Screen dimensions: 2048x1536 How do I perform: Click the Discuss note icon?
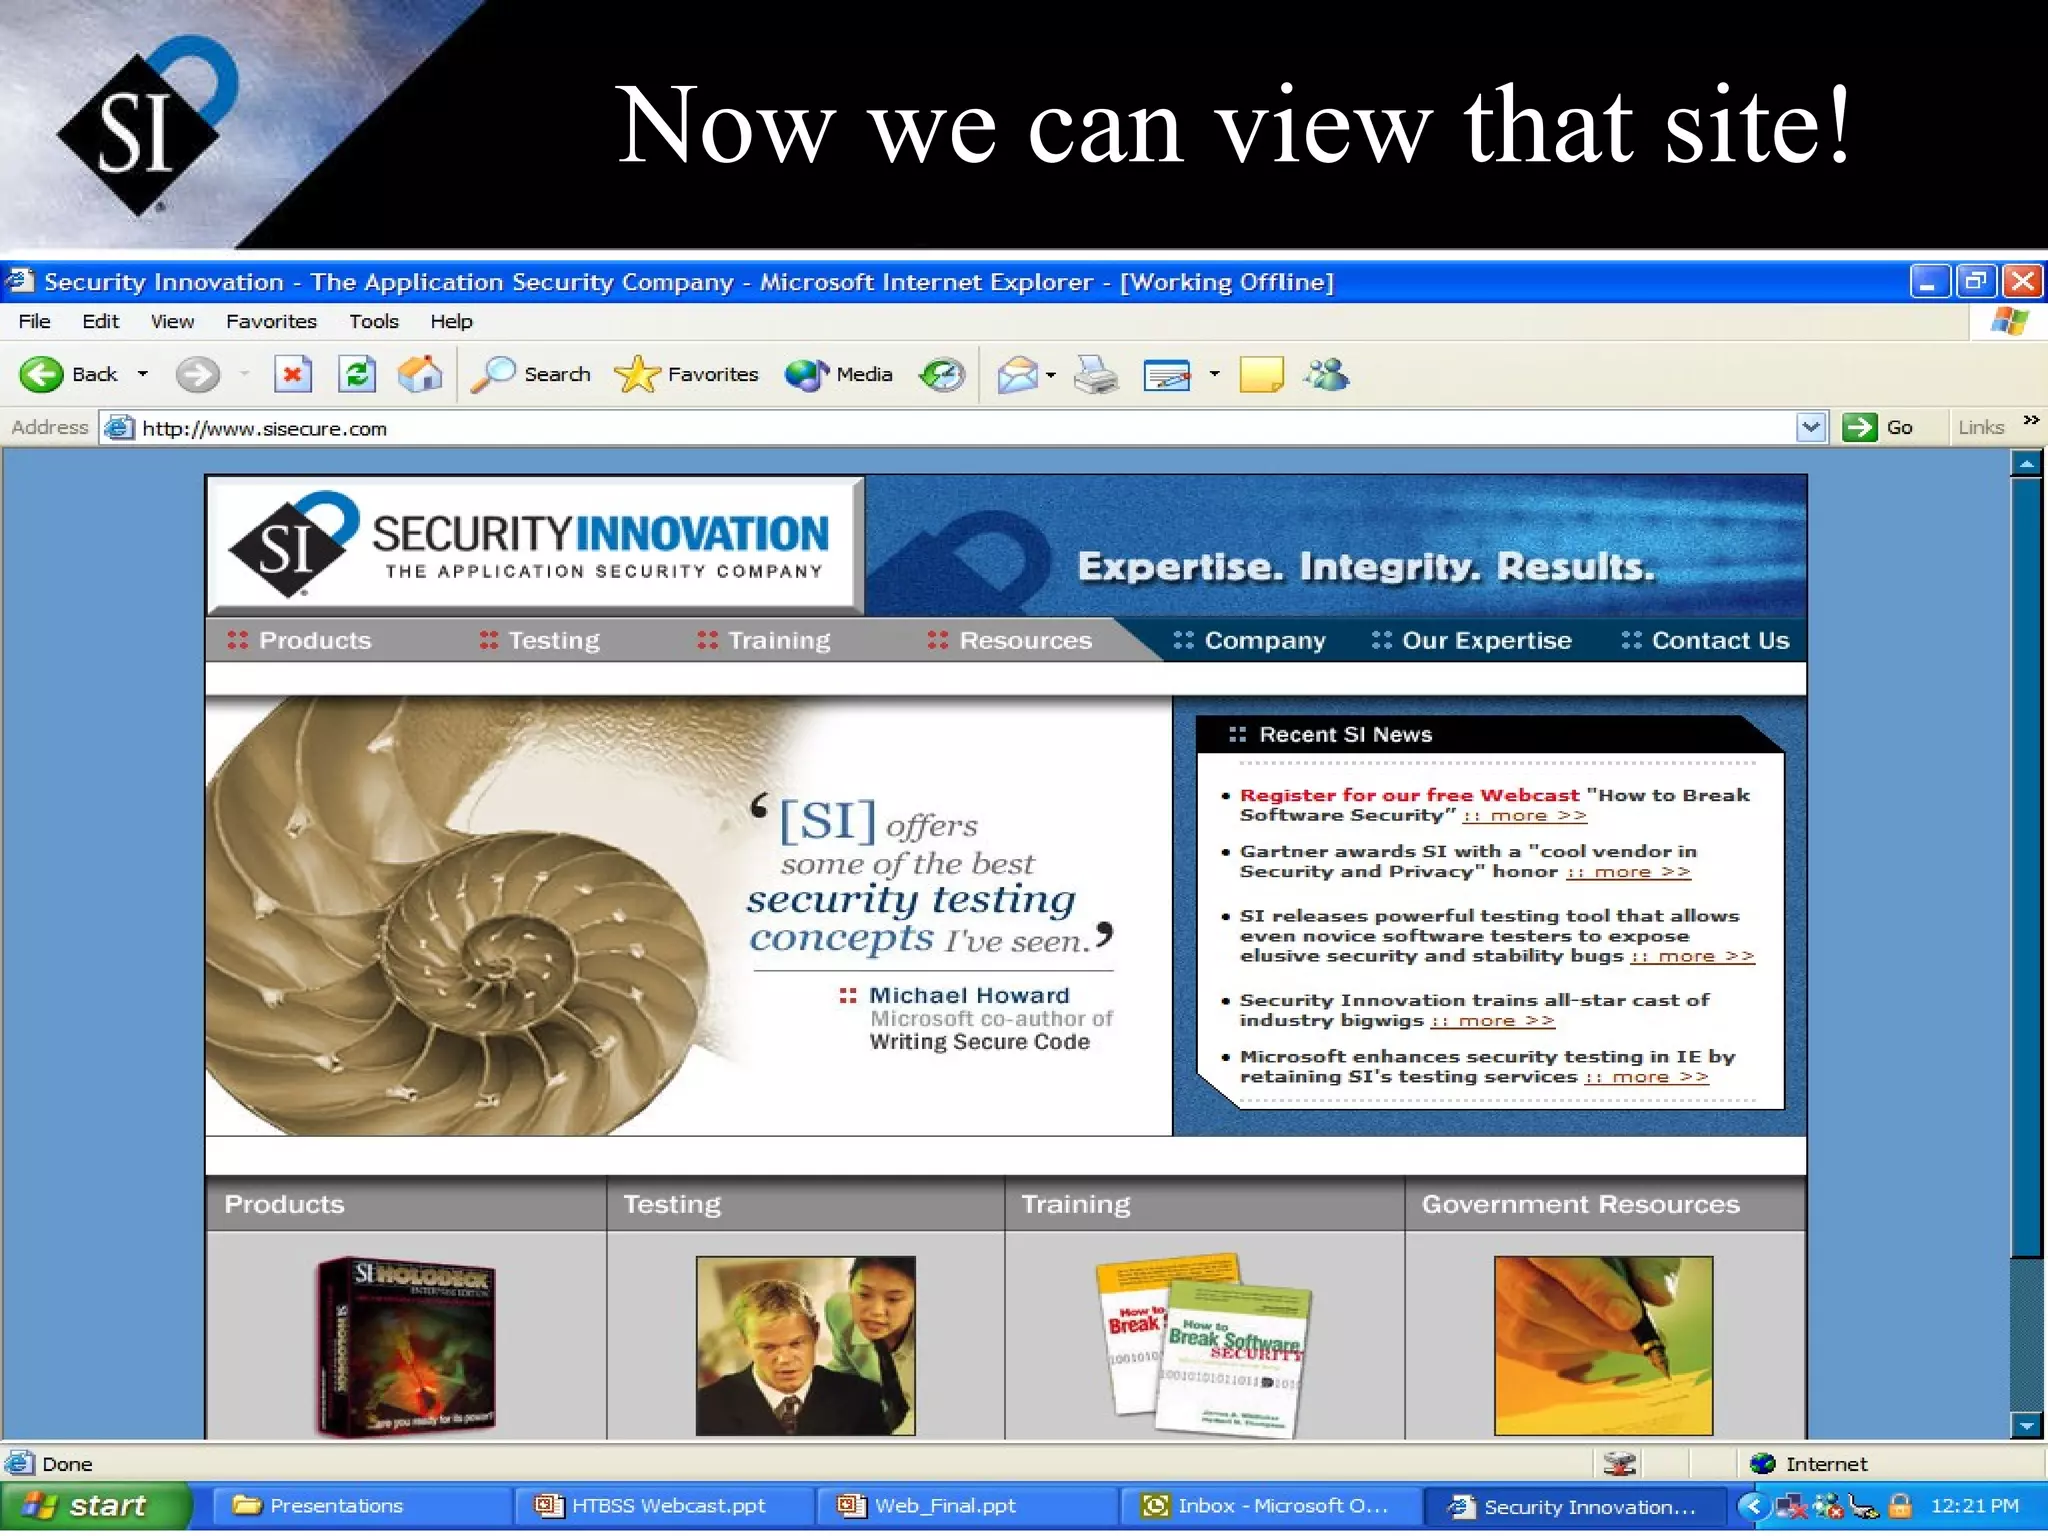pyautogui.click(x=1261, y=374)
